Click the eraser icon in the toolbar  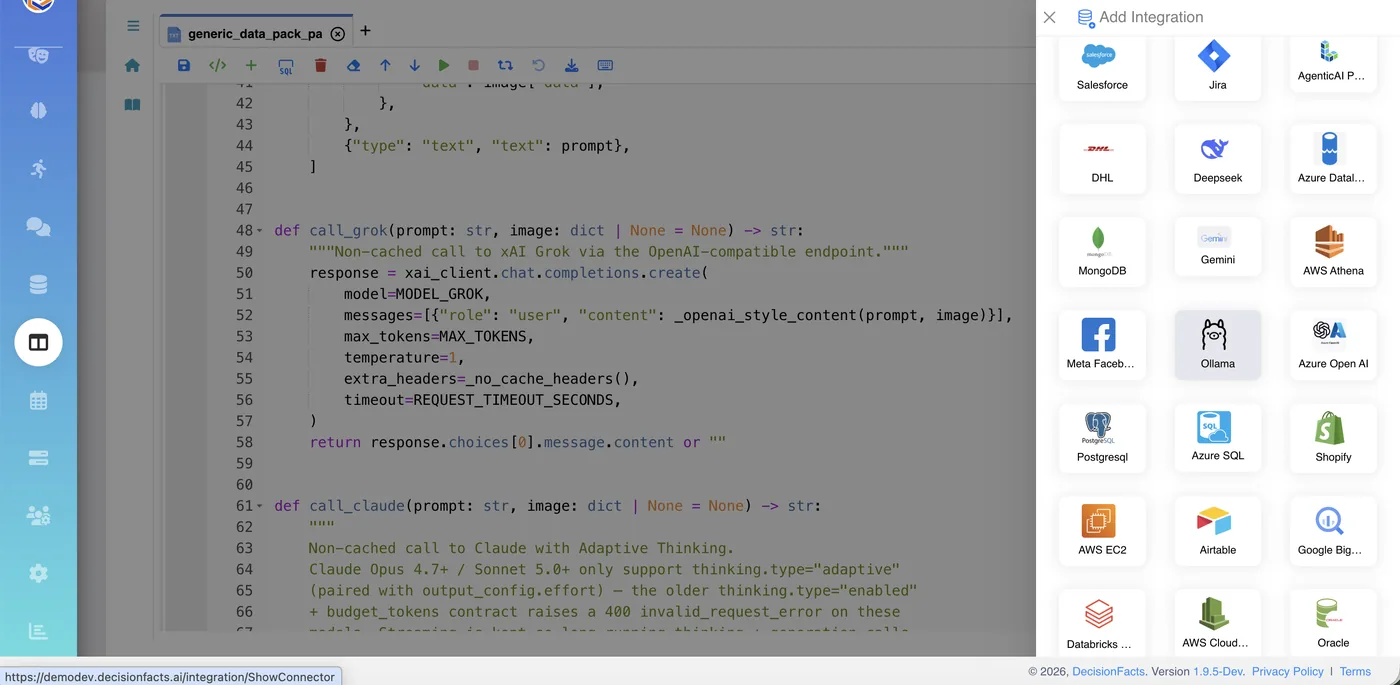(x=352, y=65)
